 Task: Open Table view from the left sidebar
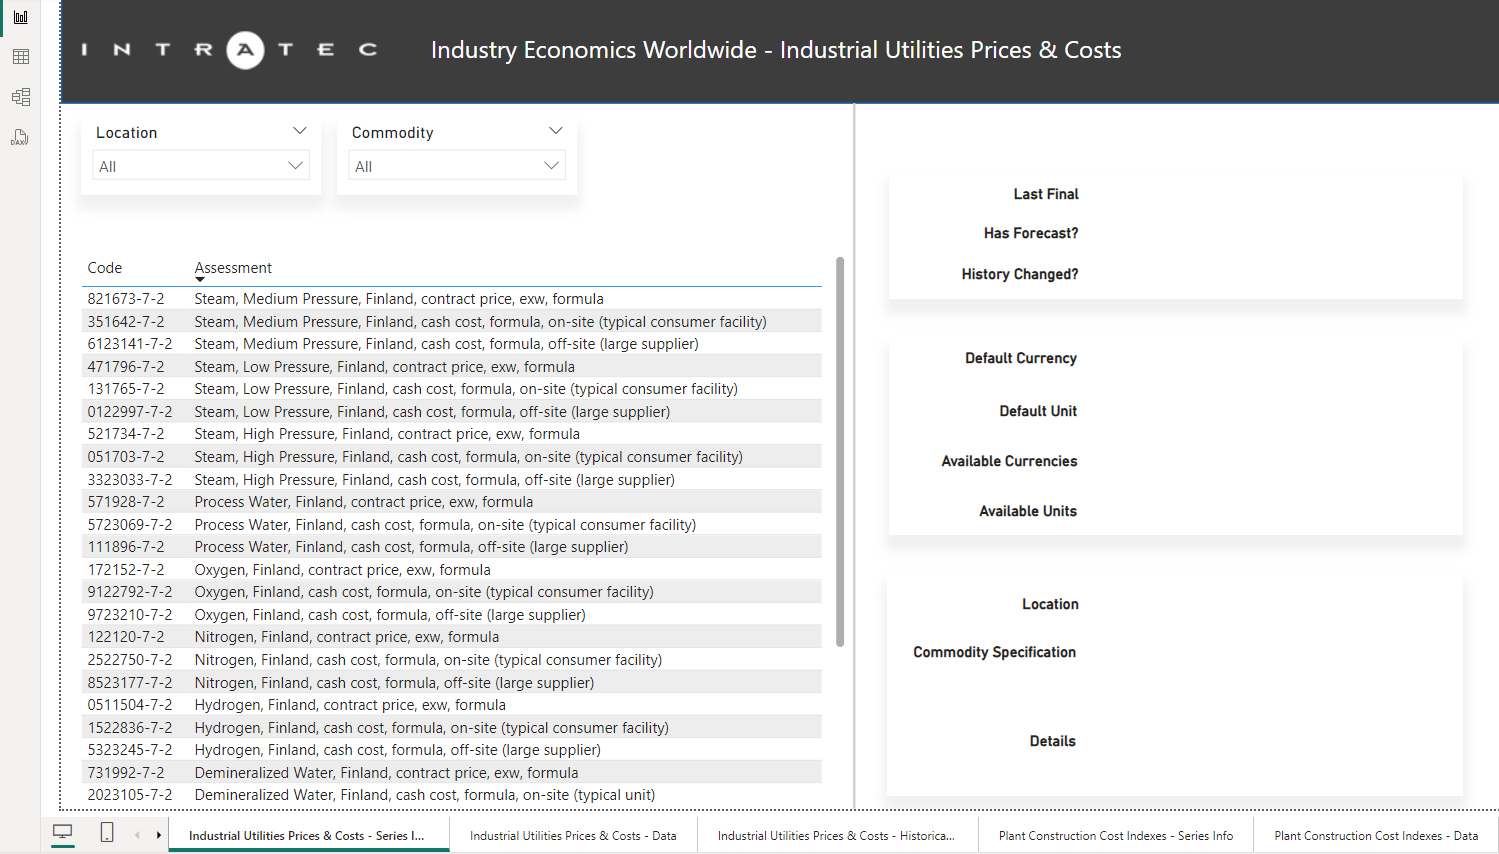(x=20, y=57)
